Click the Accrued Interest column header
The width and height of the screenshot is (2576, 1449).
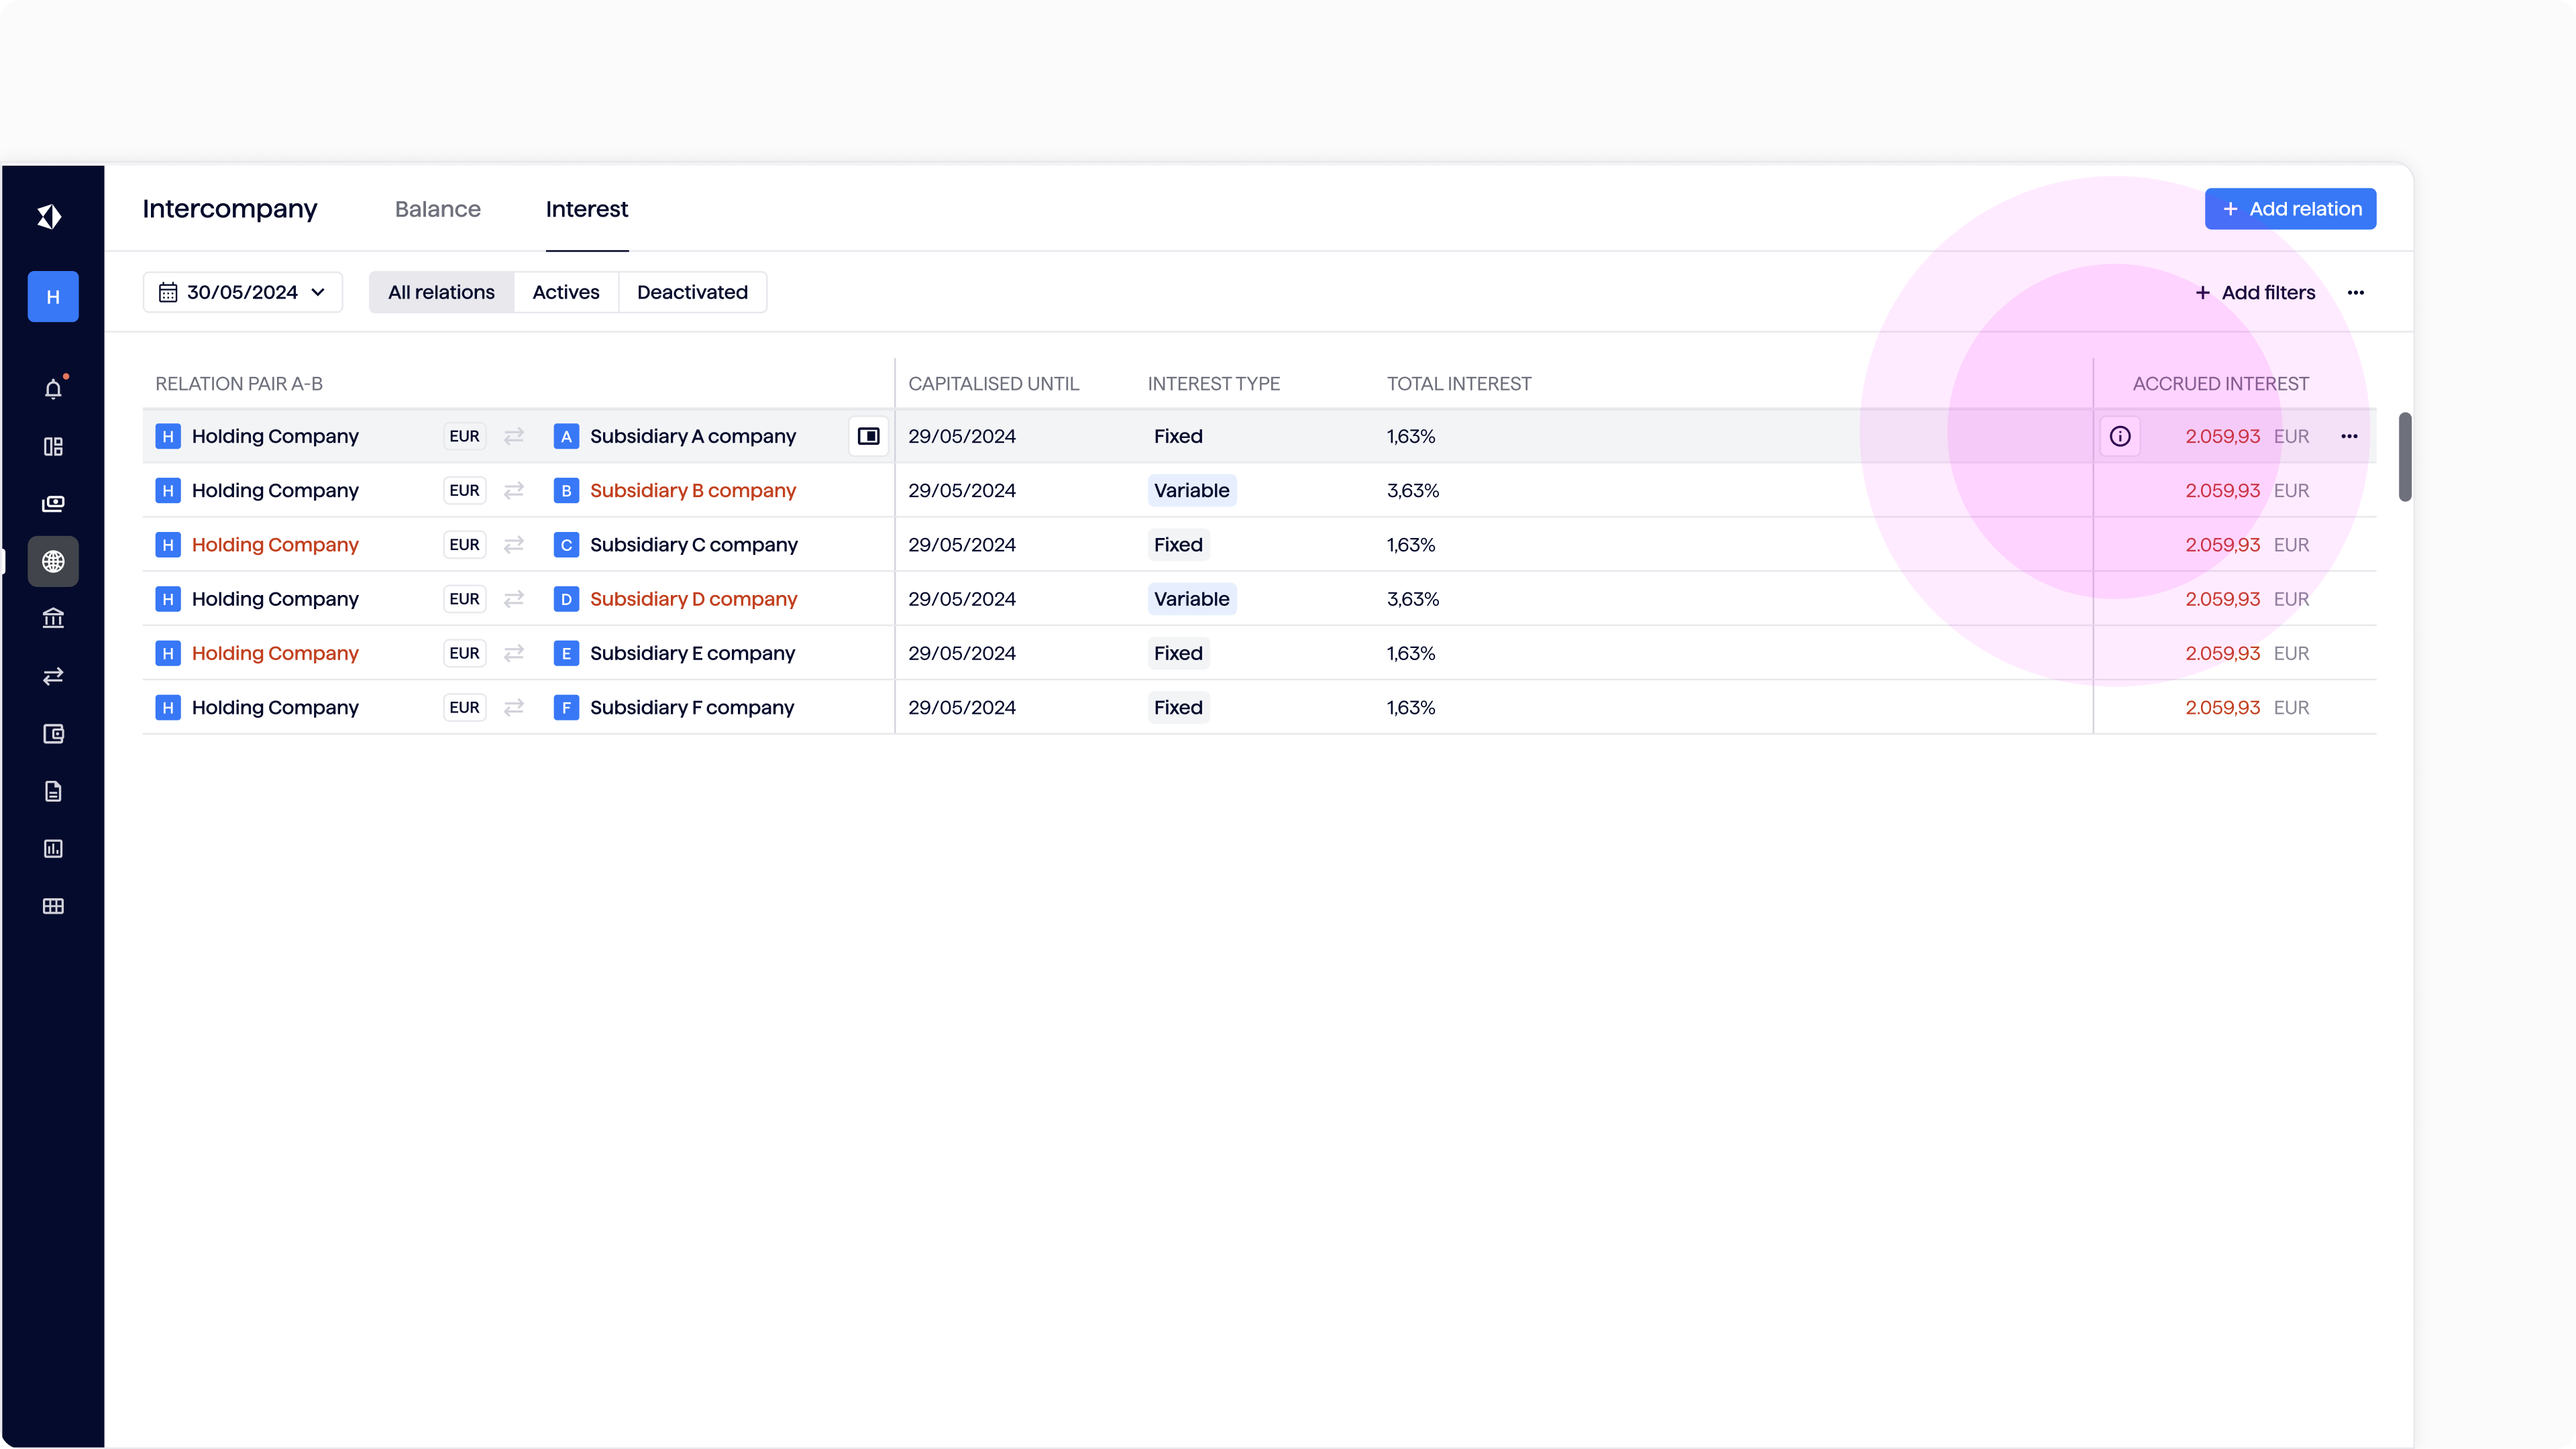[2221, 384]
